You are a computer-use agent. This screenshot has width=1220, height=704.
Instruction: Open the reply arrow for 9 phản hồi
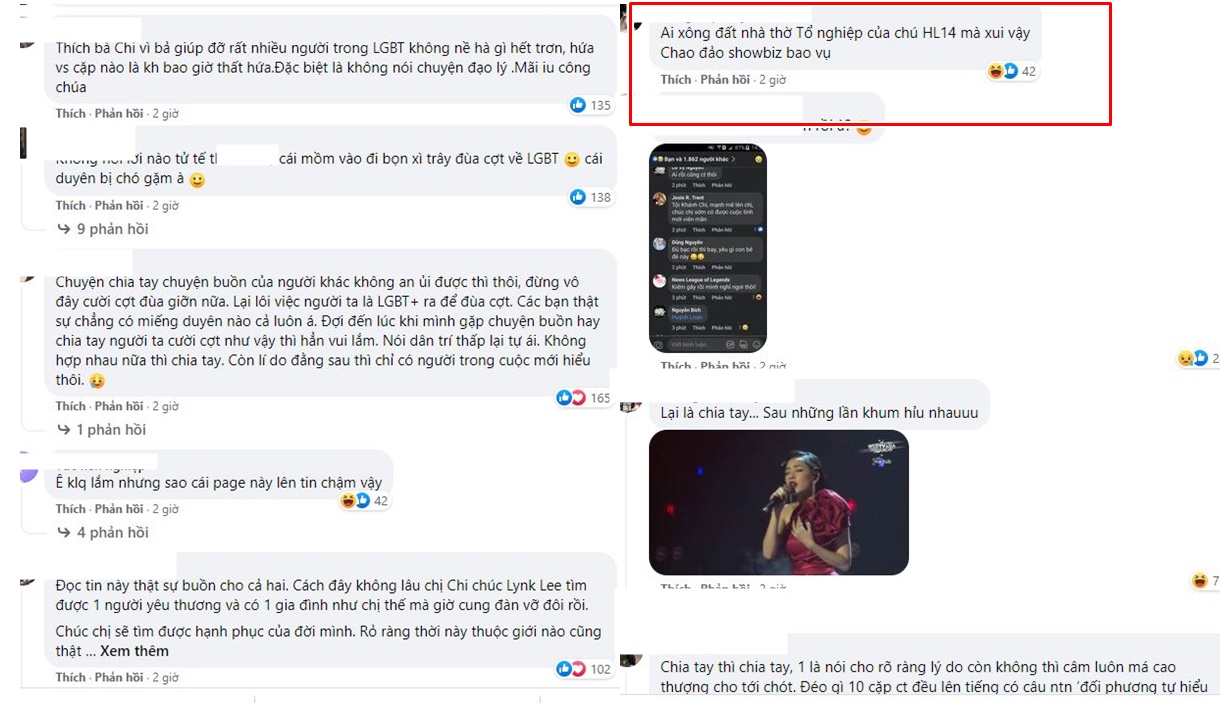point(64,229)
